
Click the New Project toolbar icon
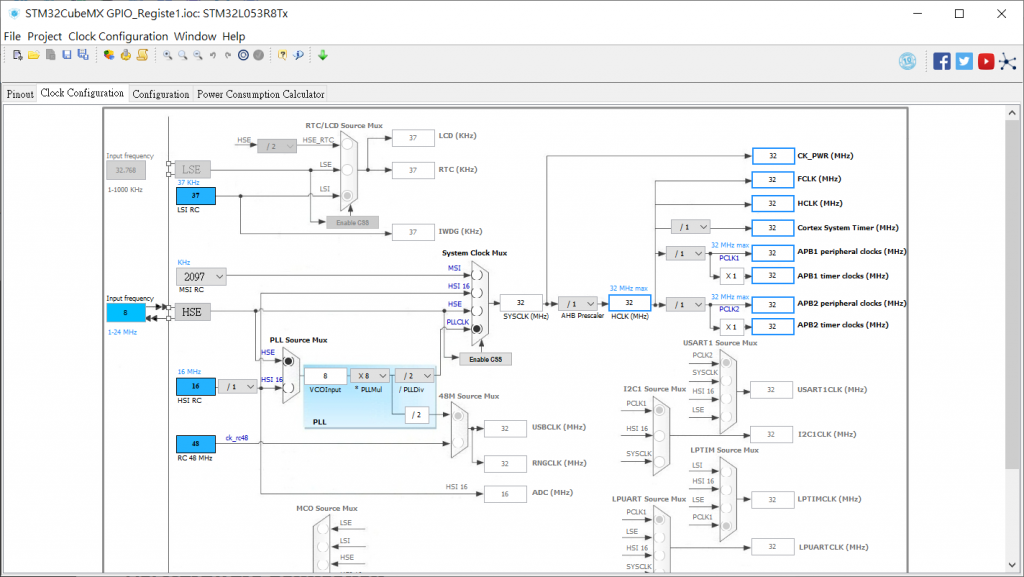(18, 55)
